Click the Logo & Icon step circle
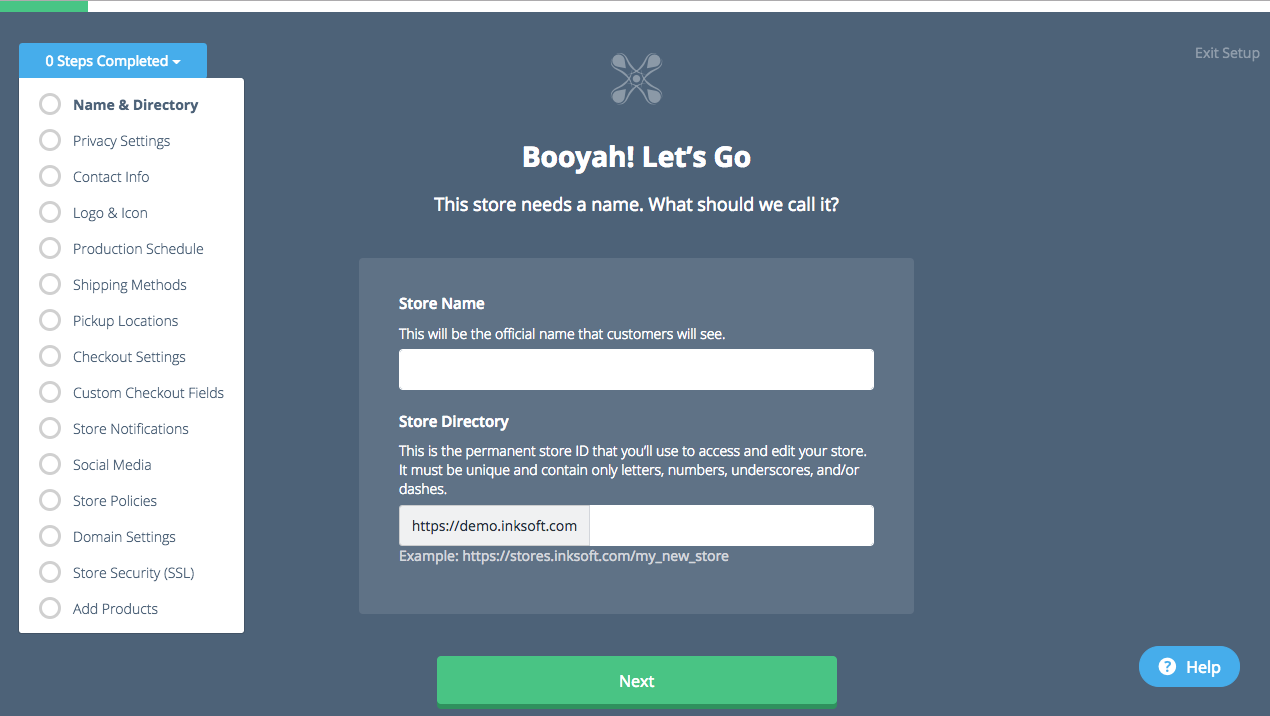Viewport: 1270px width, 716px height. click(50, 212)
